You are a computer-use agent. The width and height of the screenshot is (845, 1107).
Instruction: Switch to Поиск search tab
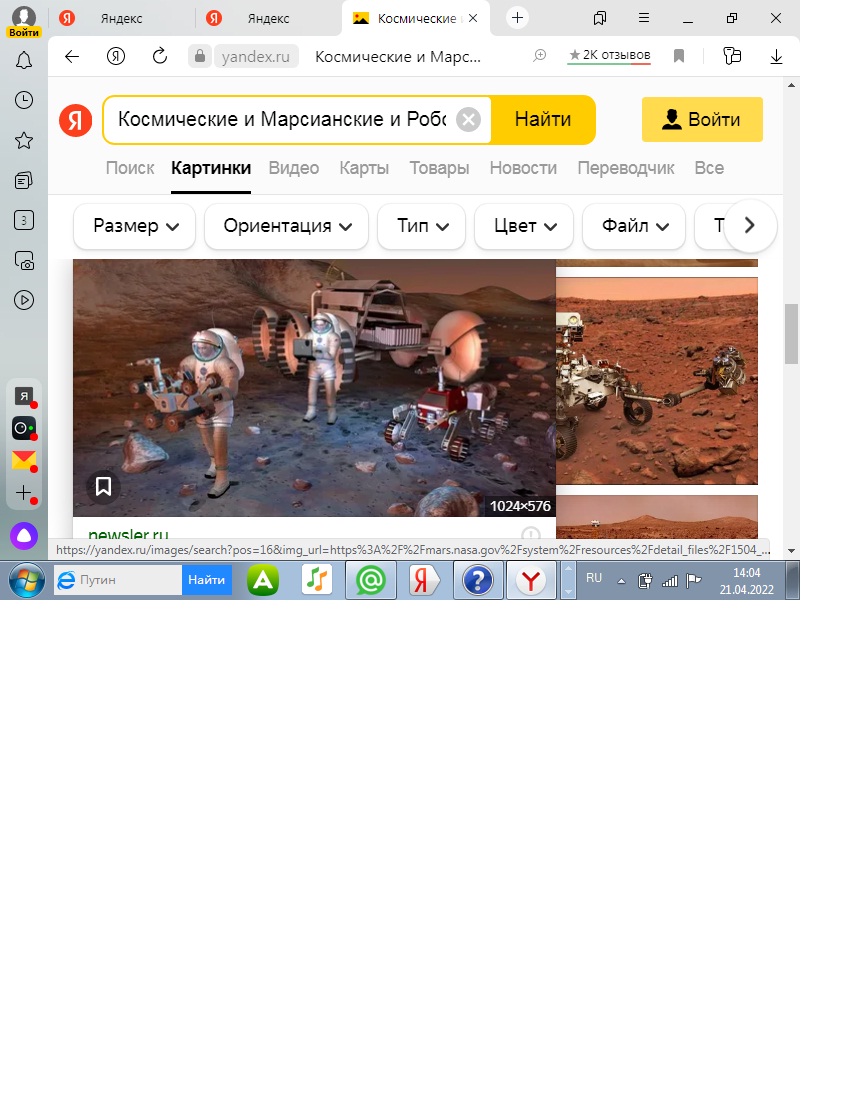[130, 168]
